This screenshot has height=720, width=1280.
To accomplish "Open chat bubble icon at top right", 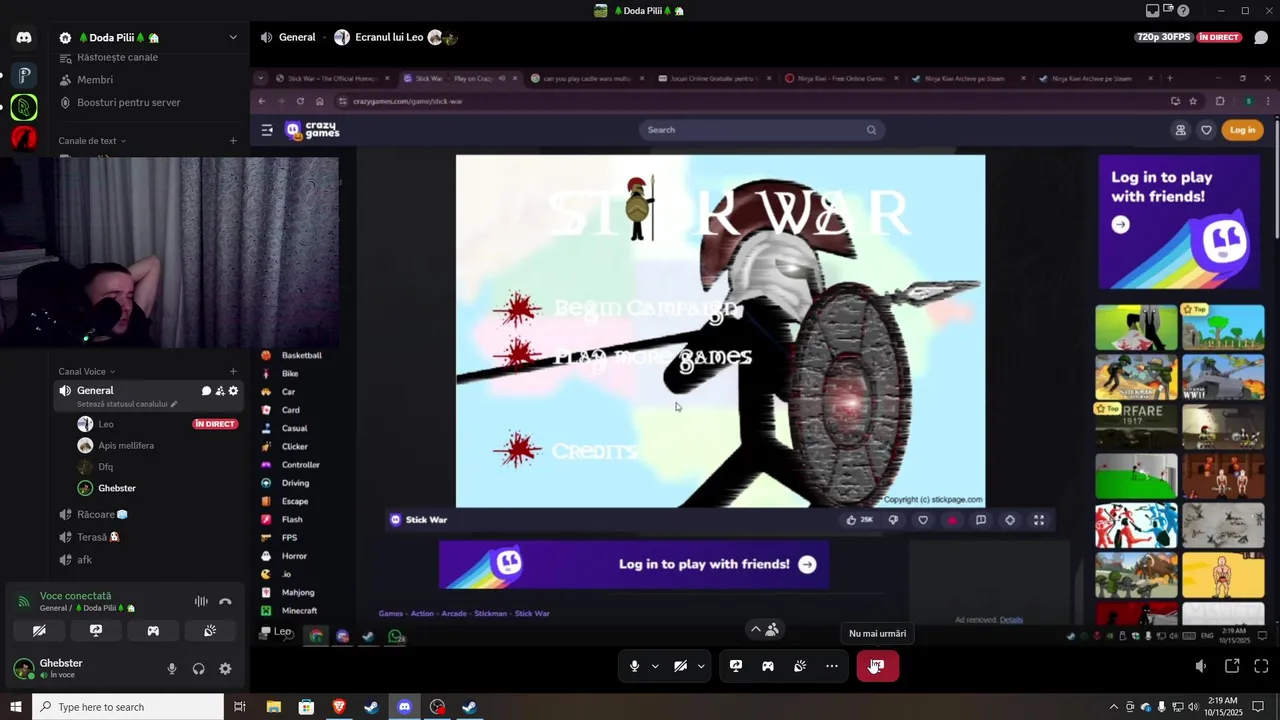I will coord(1261,38).
